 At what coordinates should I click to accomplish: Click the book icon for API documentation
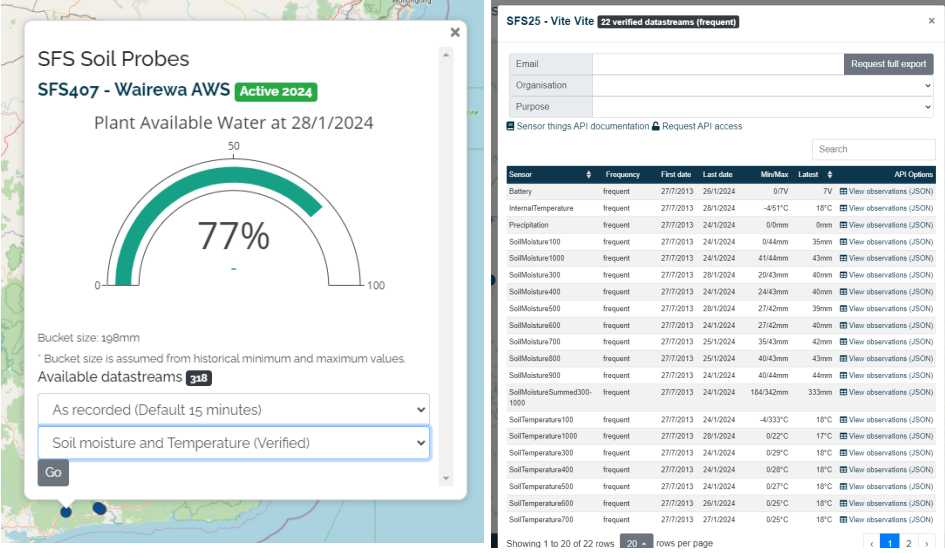coord(510,127)
